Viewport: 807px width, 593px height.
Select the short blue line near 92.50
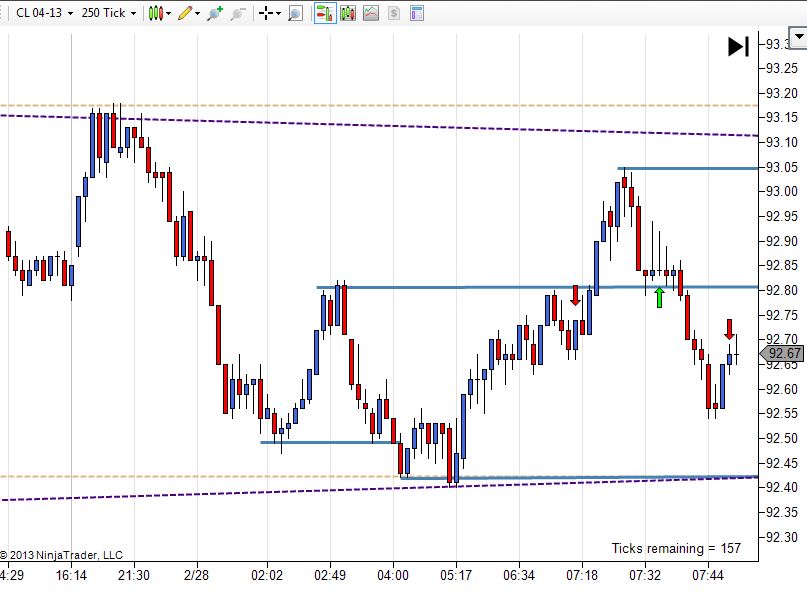328,442
